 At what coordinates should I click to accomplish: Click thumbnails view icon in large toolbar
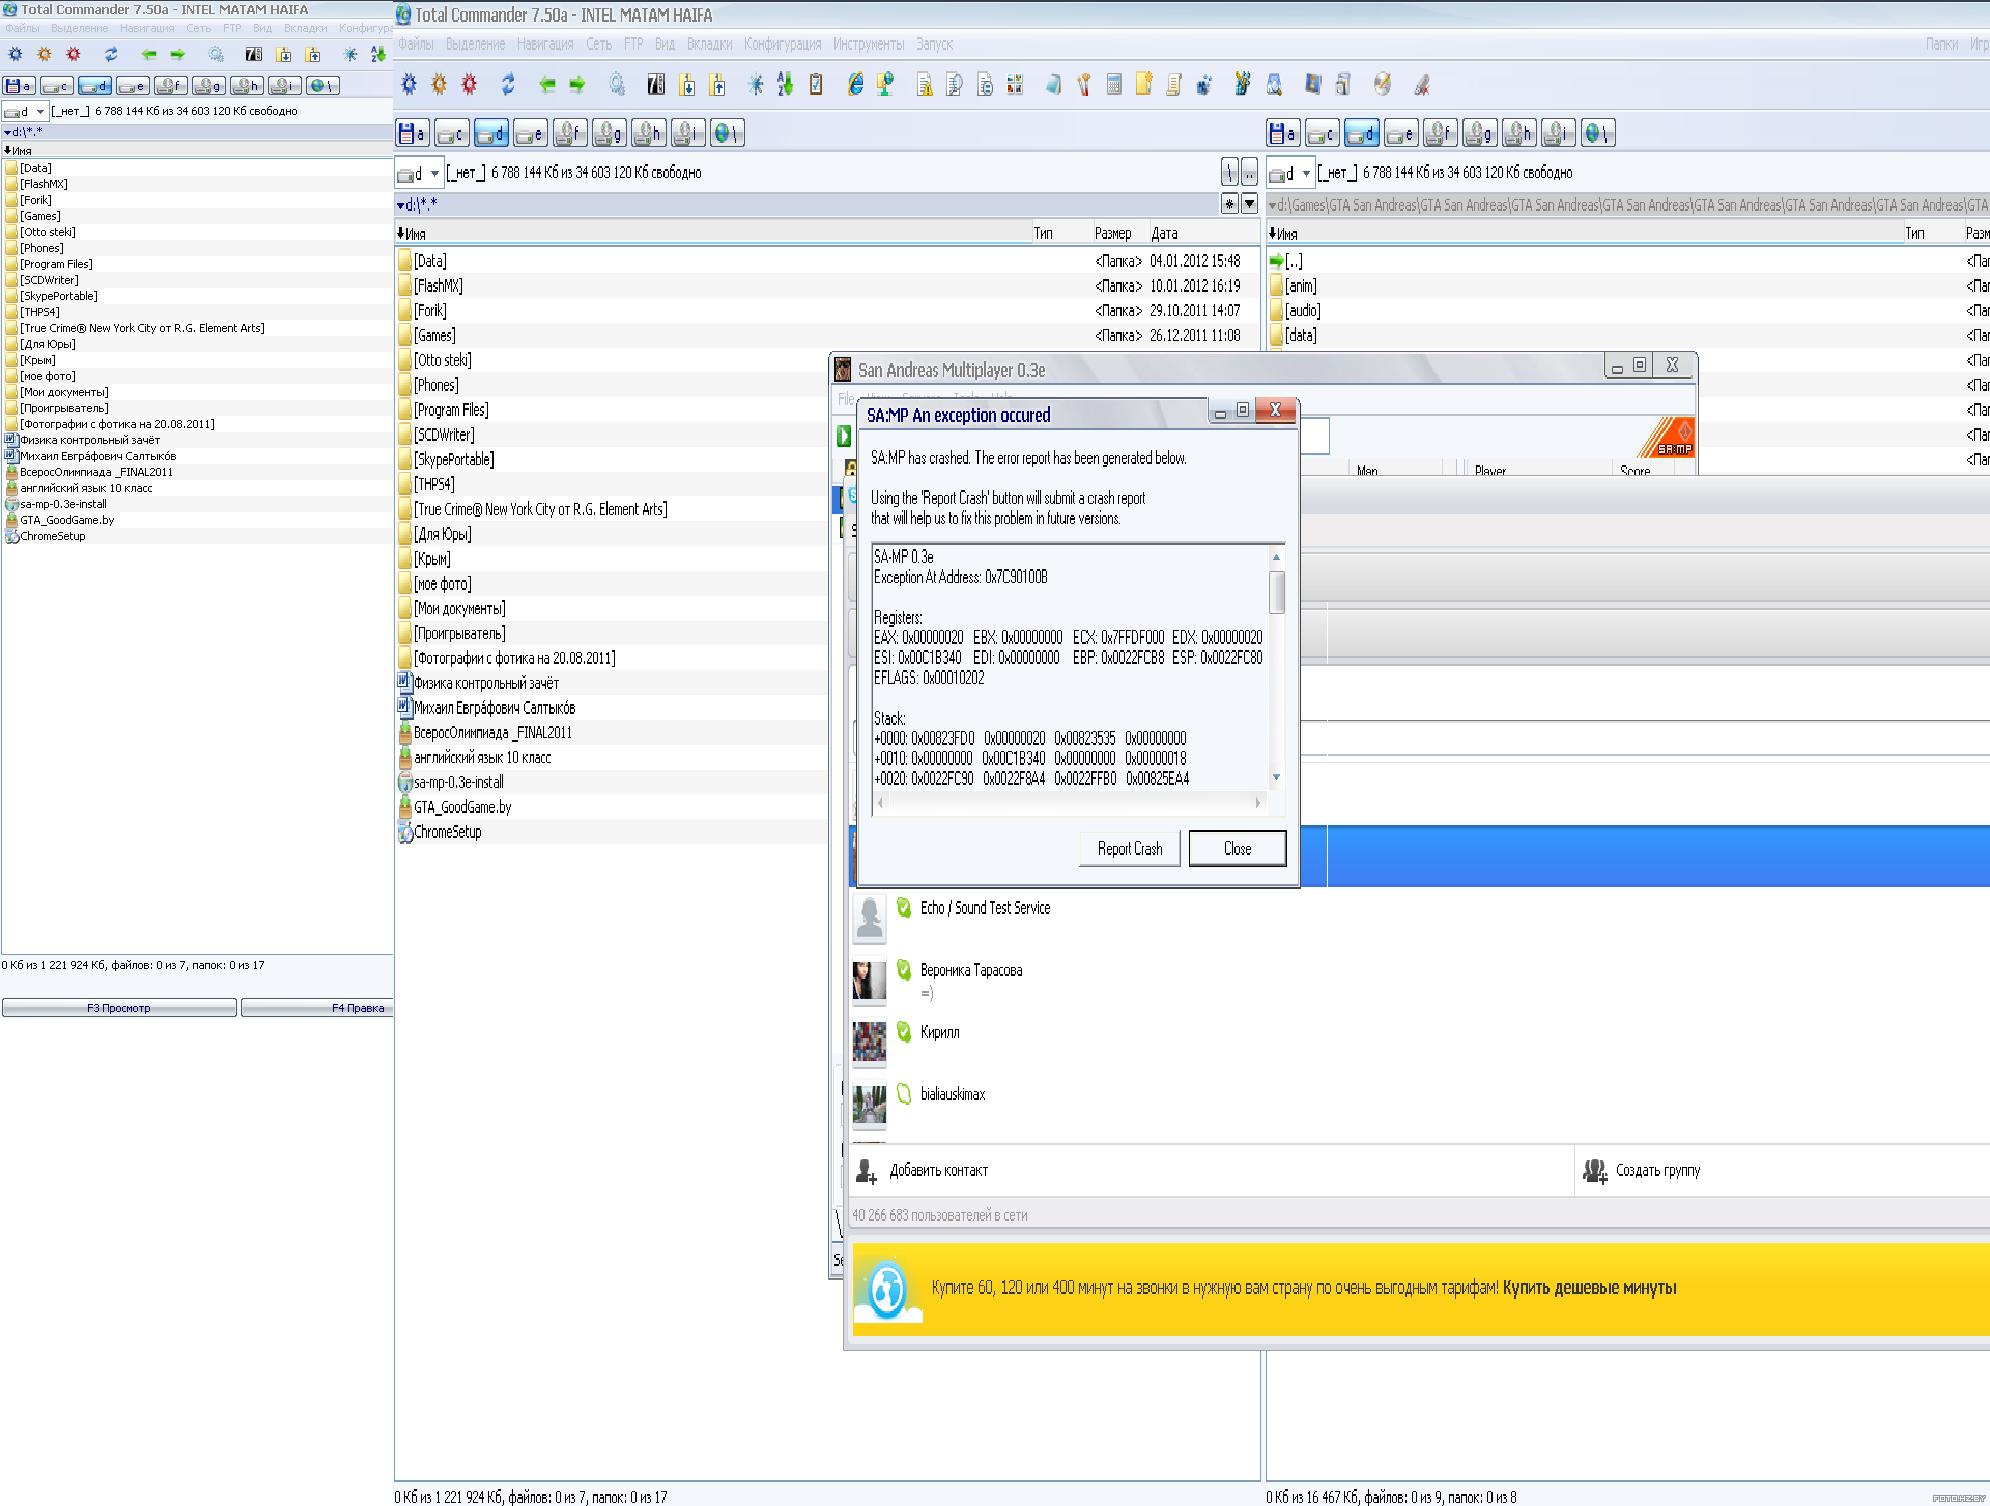pyautogui.click(x=1015, y=85)
